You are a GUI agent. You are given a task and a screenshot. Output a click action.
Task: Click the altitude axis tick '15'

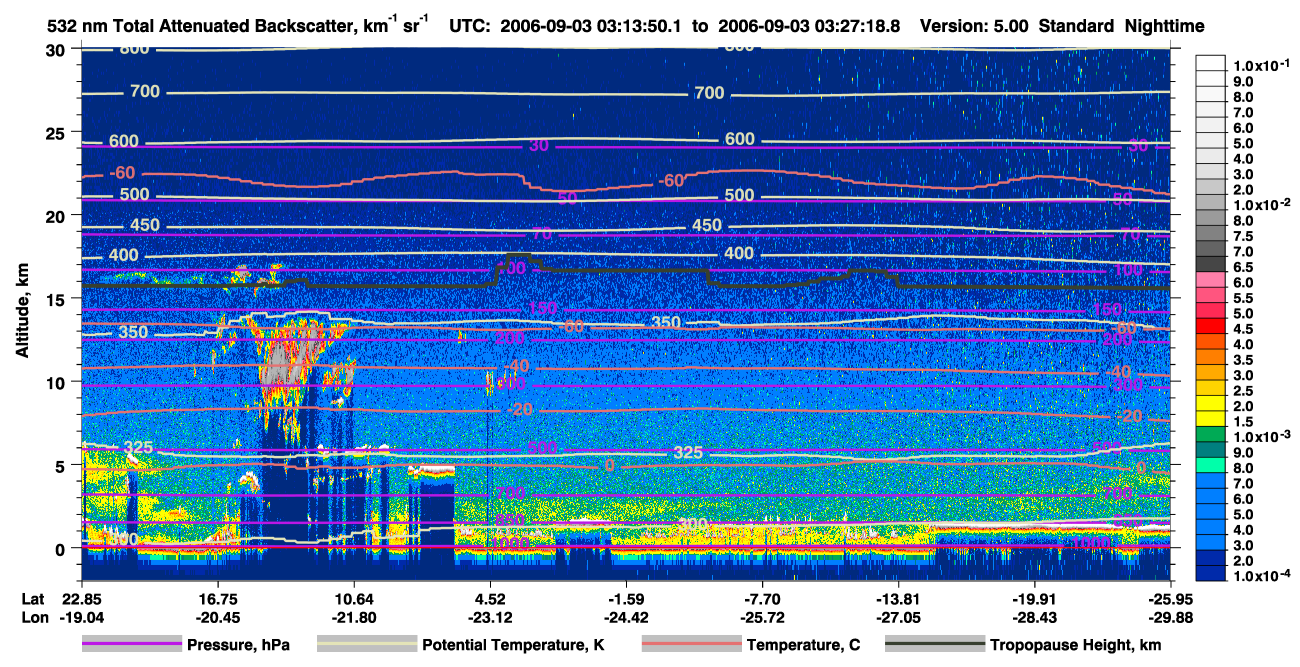(57, 298)
